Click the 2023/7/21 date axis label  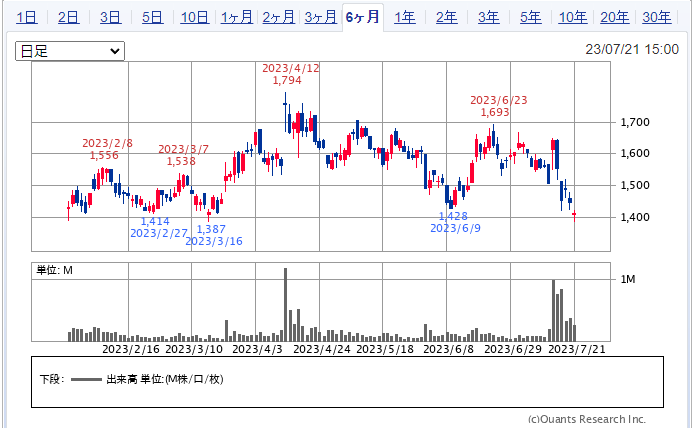click(577, 349)
